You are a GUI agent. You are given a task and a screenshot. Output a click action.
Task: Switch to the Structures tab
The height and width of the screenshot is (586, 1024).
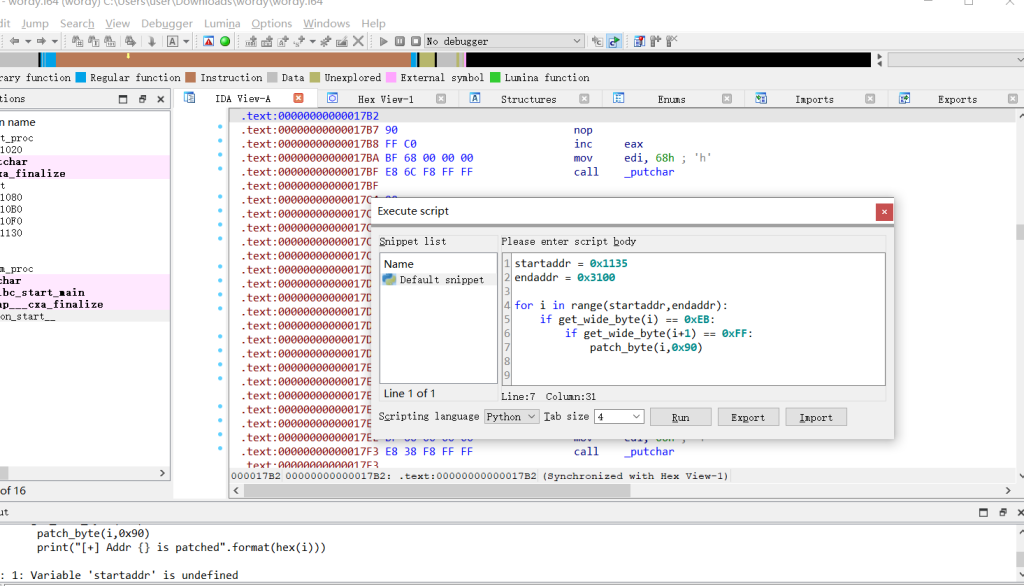point(528,99)
